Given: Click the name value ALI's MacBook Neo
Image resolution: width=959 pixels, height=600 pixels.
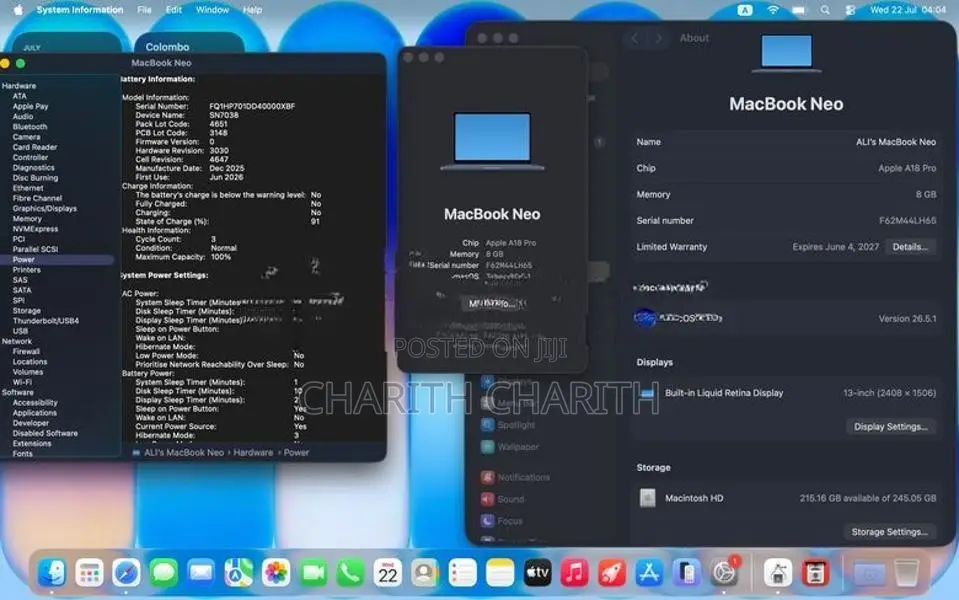Looking at the screenshot, I should 896,142.
